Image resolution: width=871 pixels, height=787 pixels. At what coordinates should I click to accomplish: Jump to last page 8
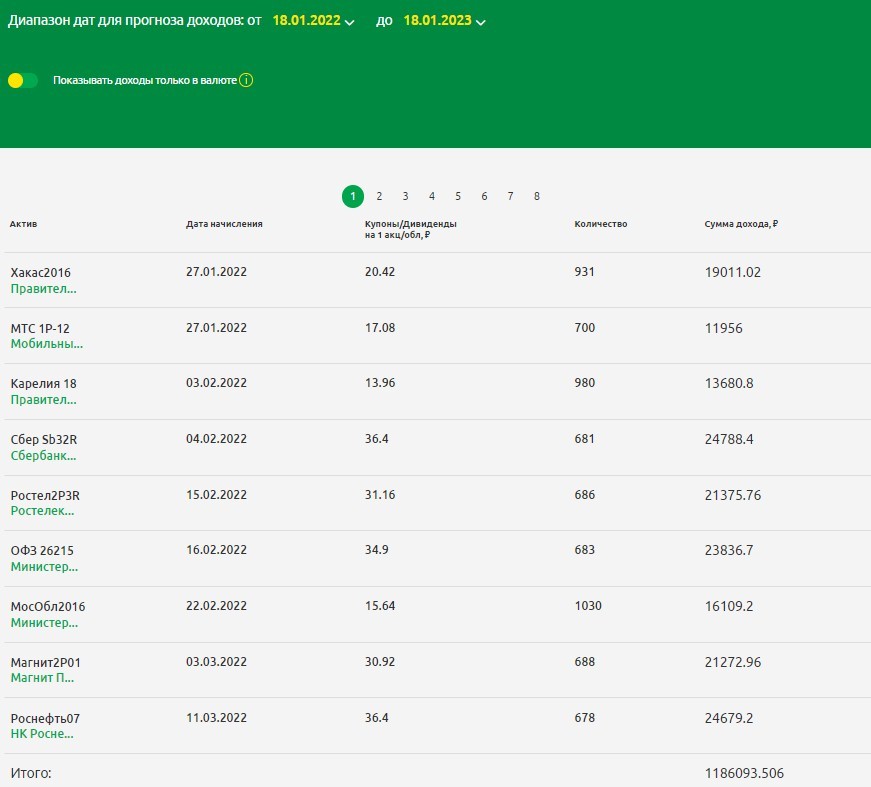click(x=537, y=196)
